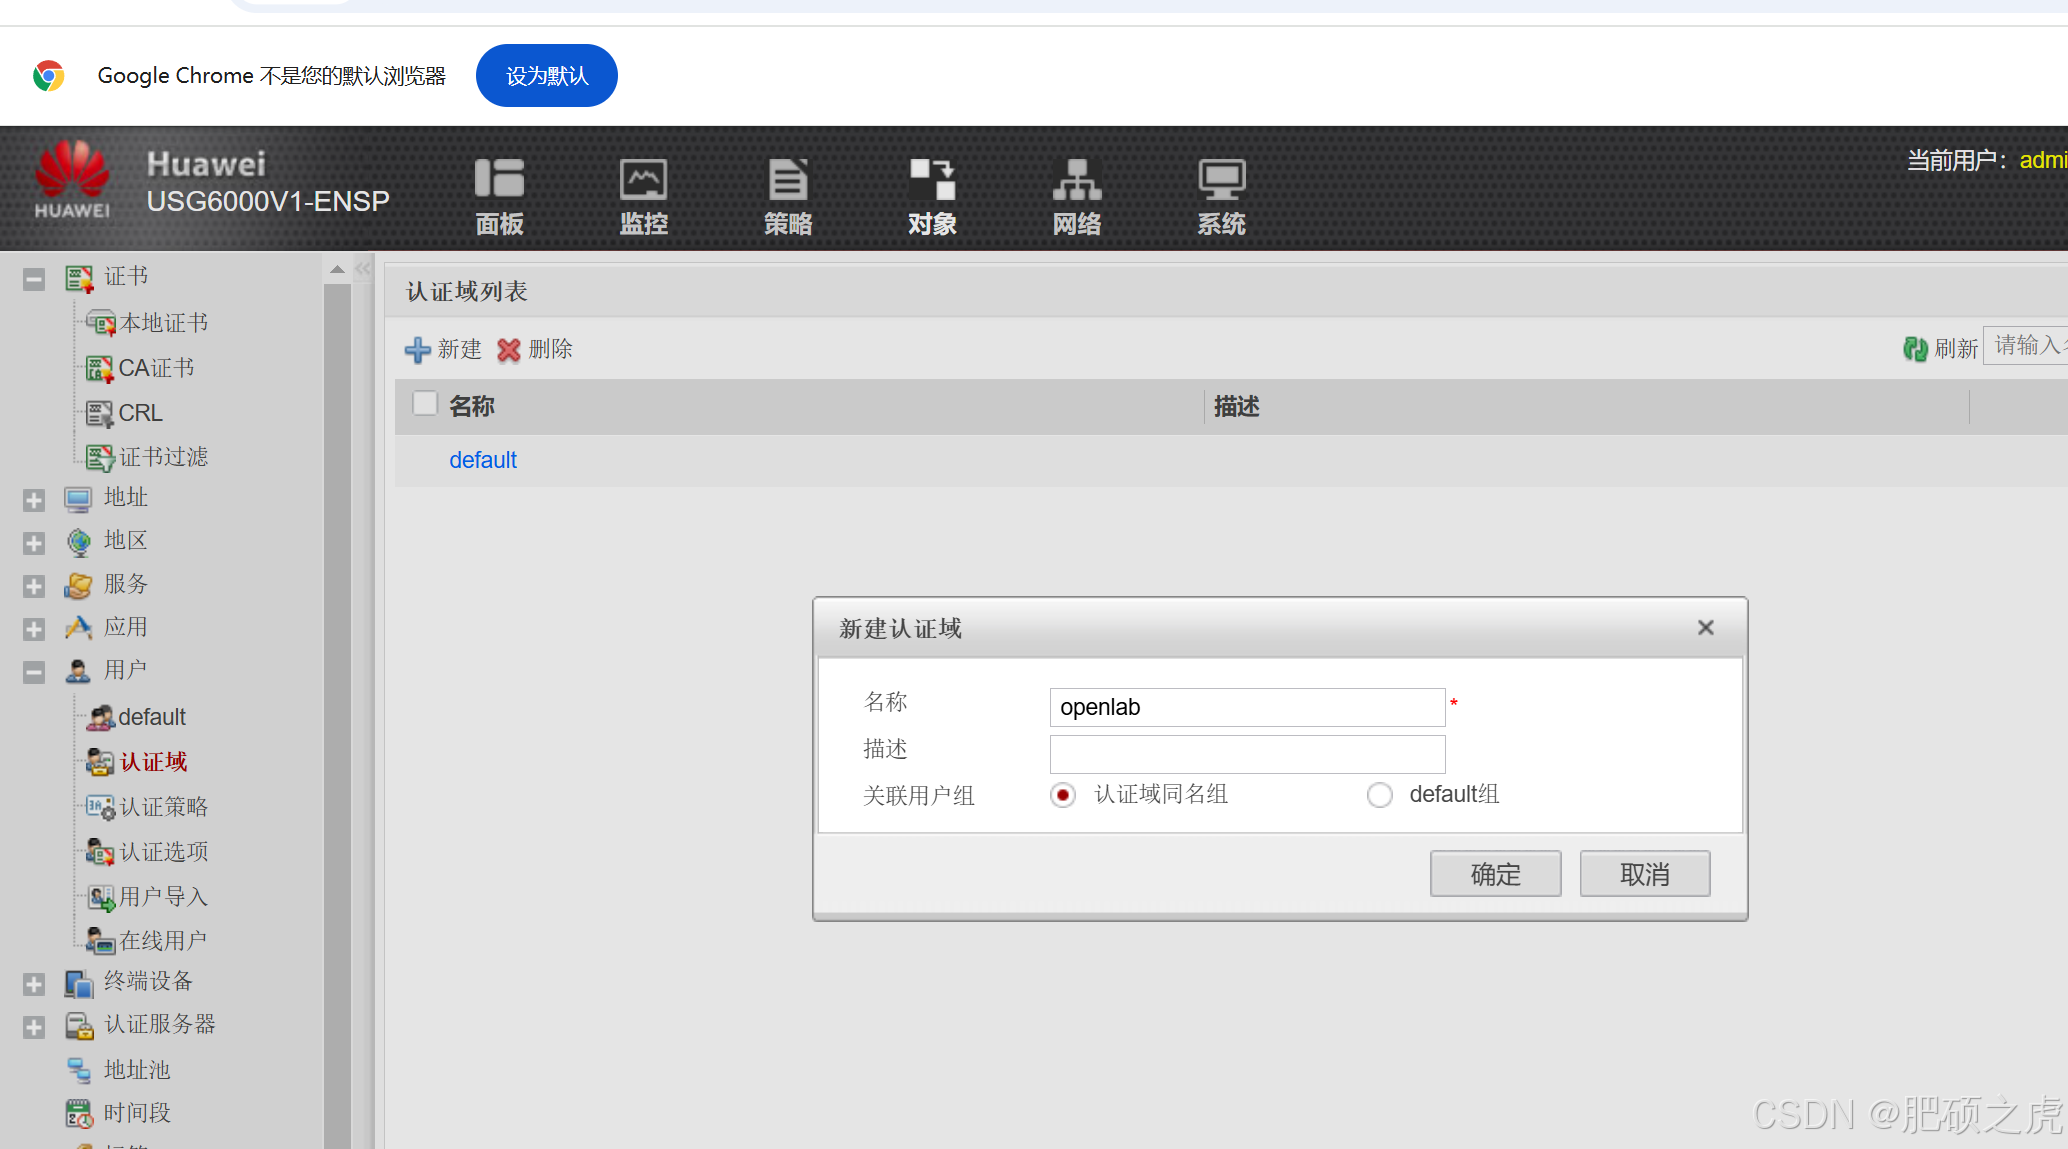Open the 面板 dashboard icon
The width and height of the screenshot is (2068, 1149).
499,180
